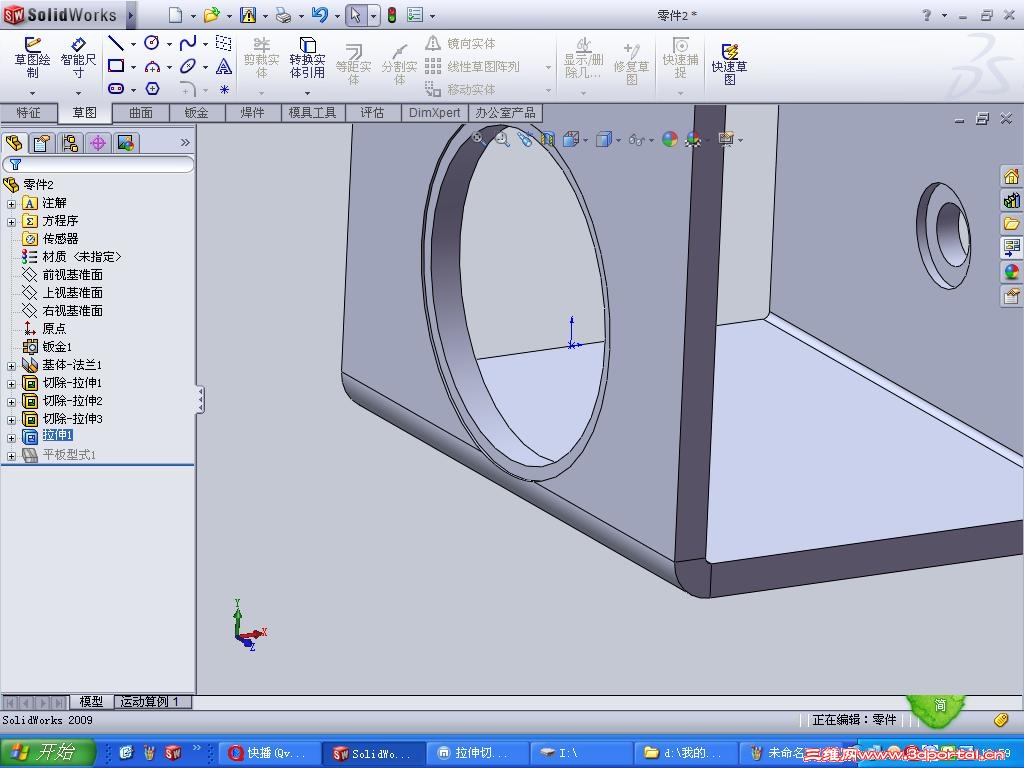This screenshot has height=768, width=1024.
Task: Open the Rectangle tool dropdown arrow
Action: click(133, 67)
